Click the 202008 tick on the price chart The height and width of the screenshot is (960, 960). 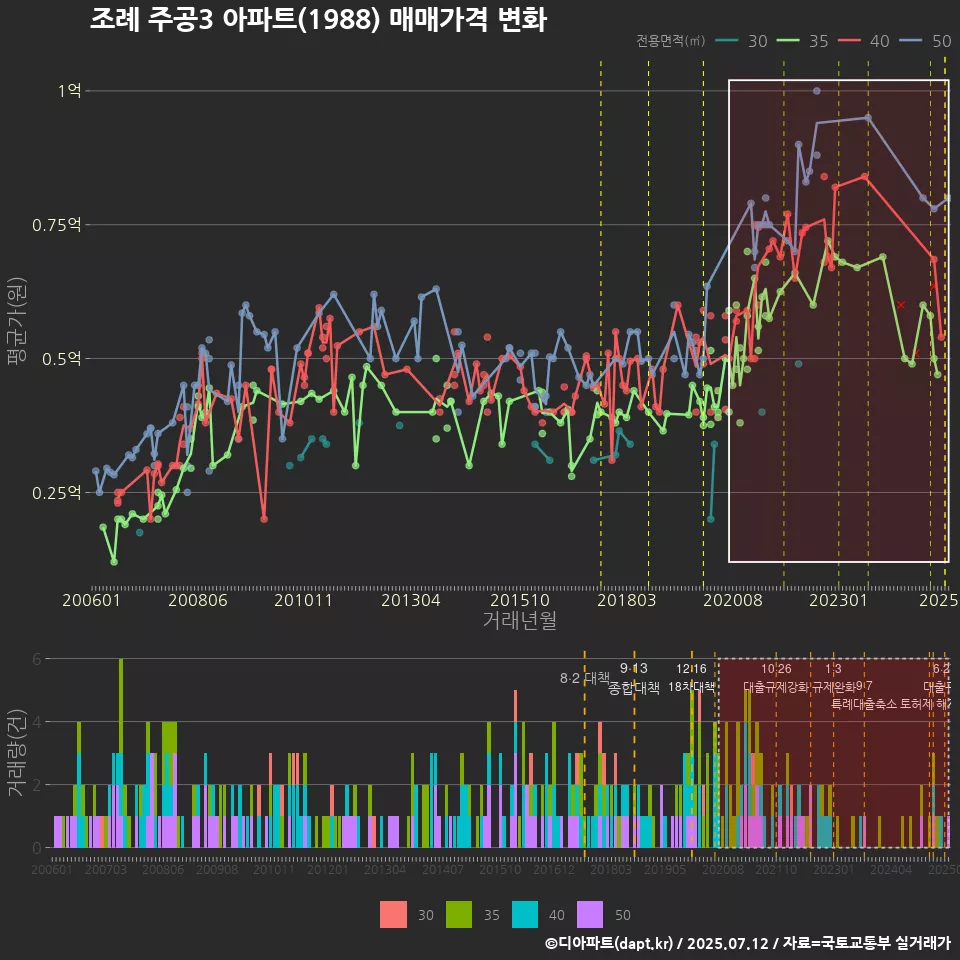point(733,600)
